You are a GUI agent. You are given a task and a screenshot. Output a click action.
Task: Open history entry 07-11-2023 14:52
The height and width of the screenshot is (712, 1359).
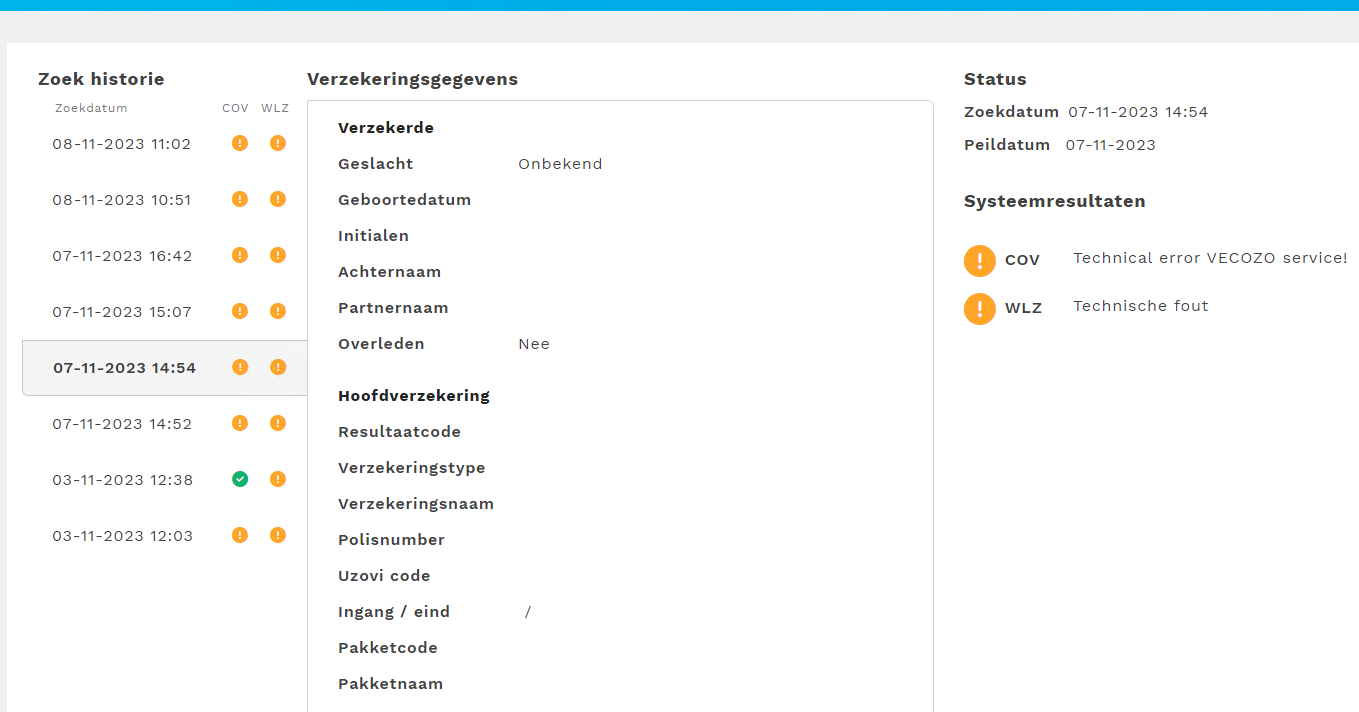pyautogui.click(x=121, y=424)
